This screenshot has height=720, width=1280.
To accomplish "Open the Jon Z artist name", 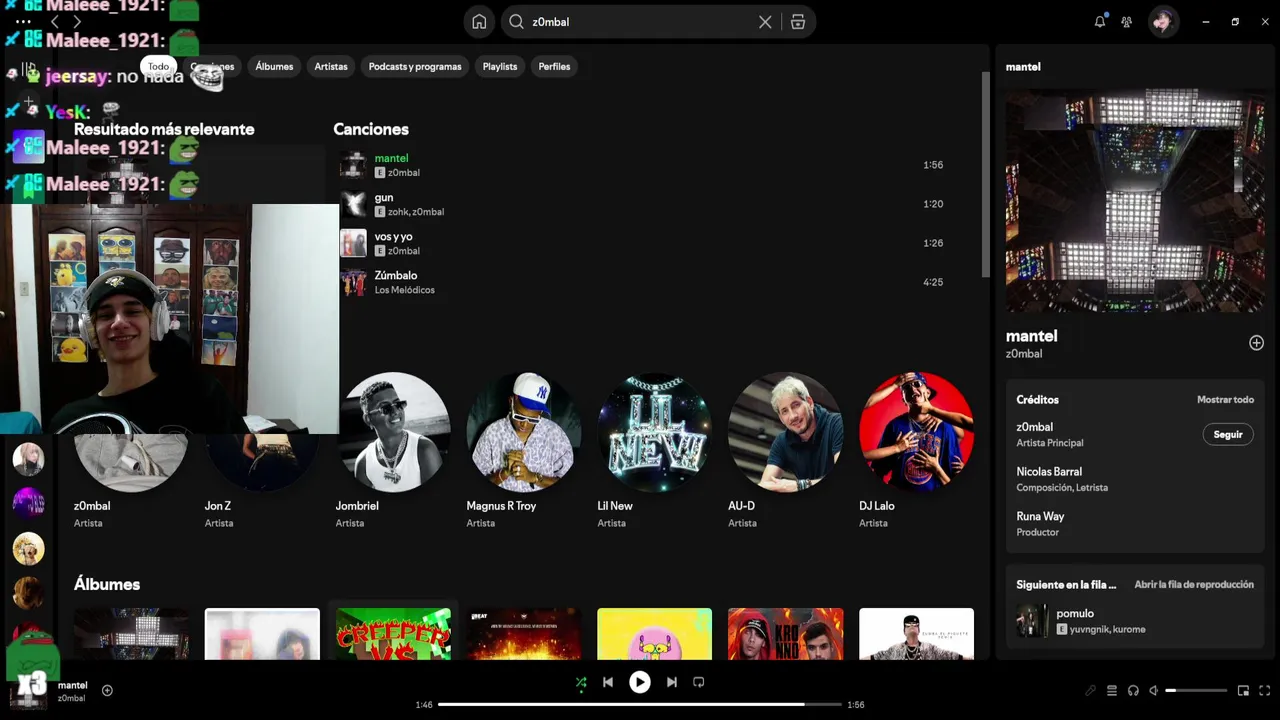I will [218, 506].
